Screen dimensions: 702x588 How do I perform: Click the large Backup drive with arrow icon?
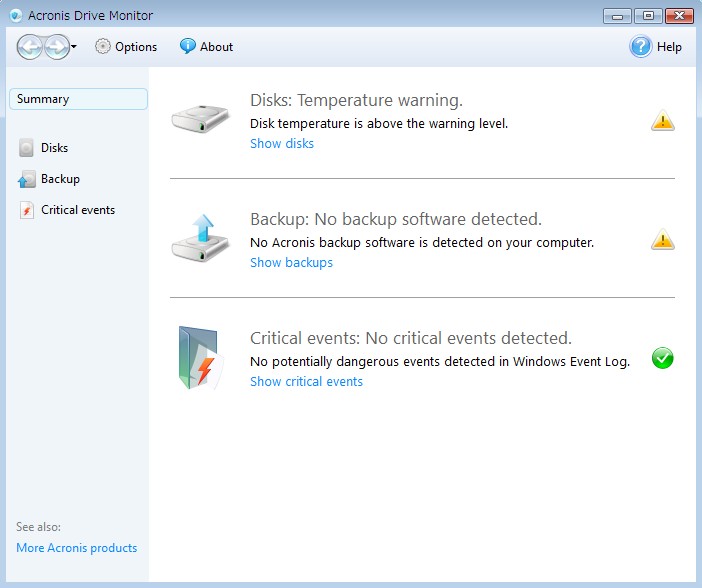[200, 238]
